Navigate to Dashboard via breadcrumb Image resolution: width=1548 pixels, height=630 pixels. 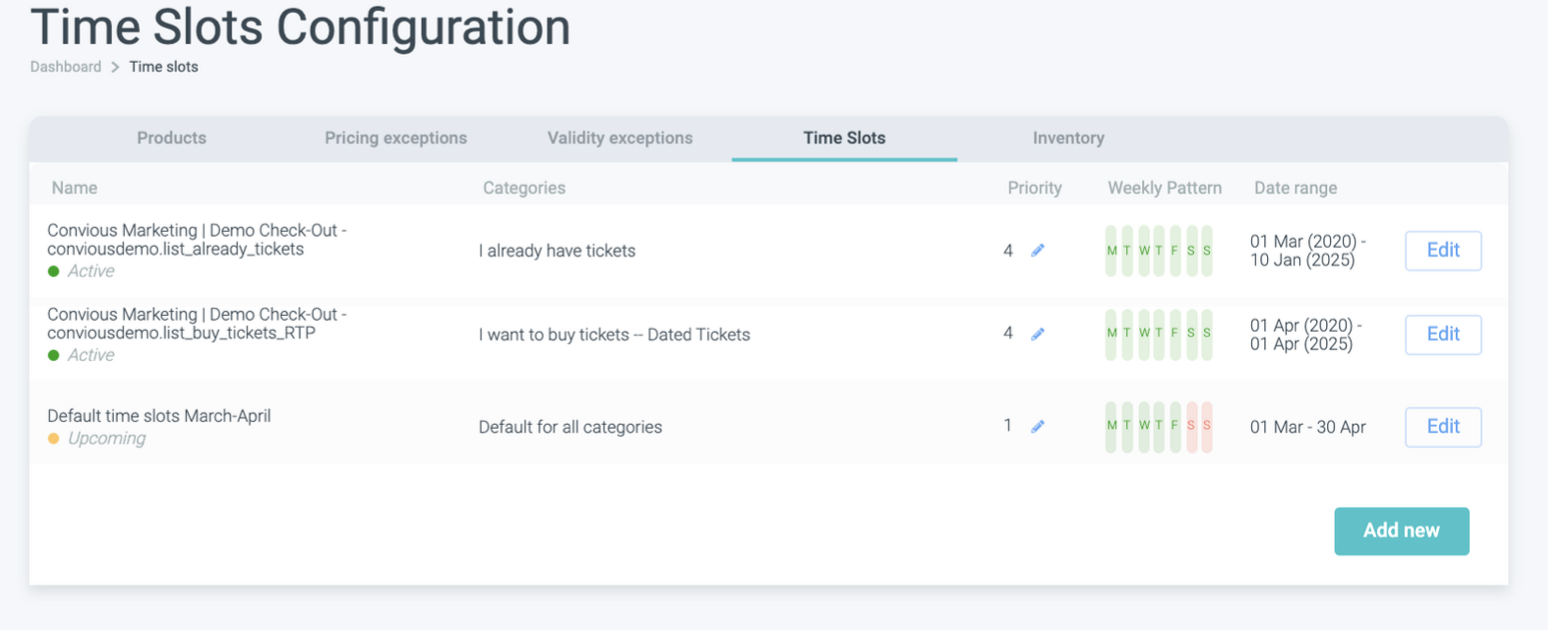[x=65, y=67]
